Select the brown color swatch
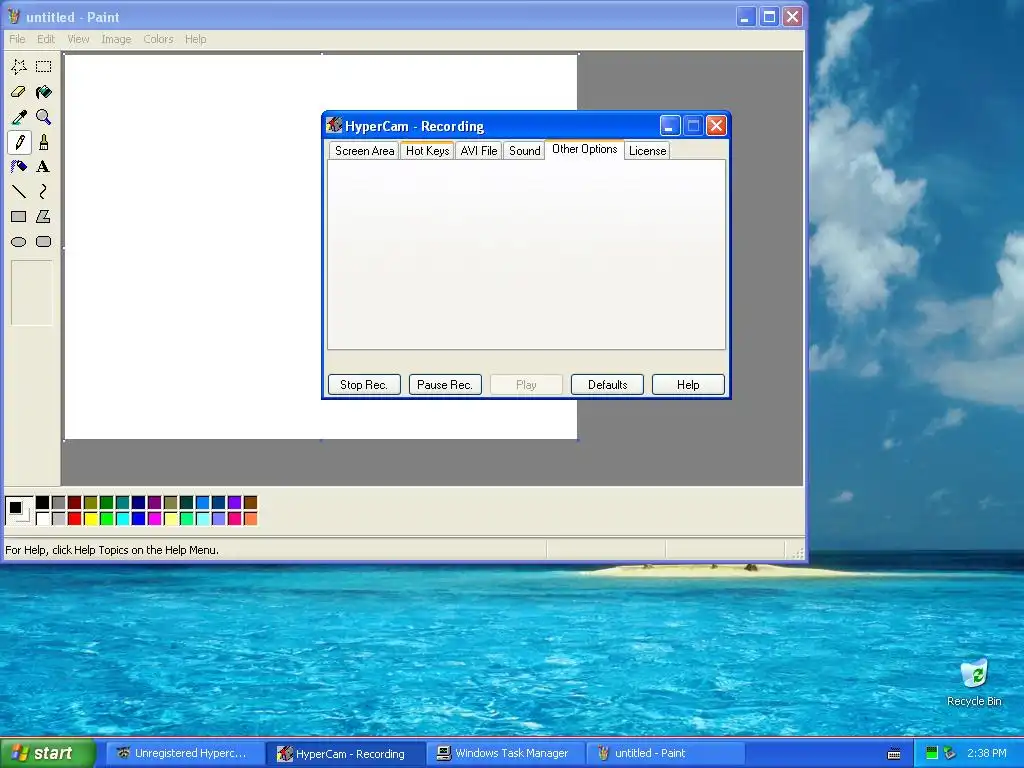 [x=251, y=502]
